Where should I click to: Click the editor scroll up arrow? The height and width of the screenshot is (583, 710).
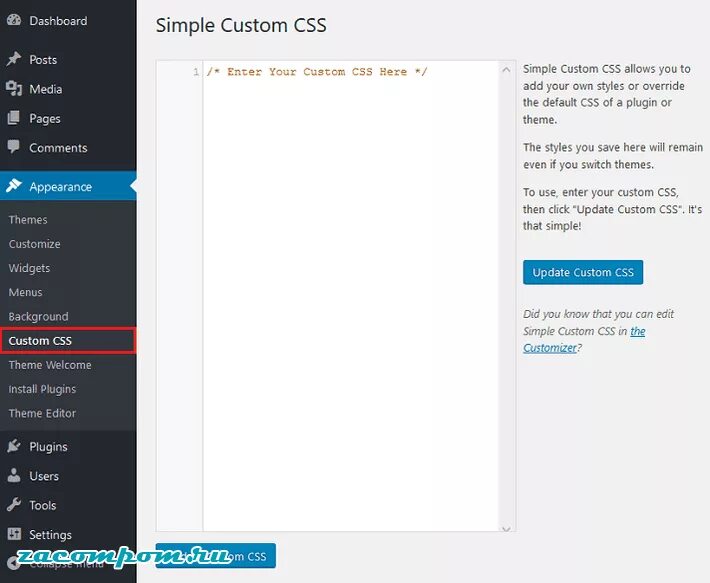506,70
